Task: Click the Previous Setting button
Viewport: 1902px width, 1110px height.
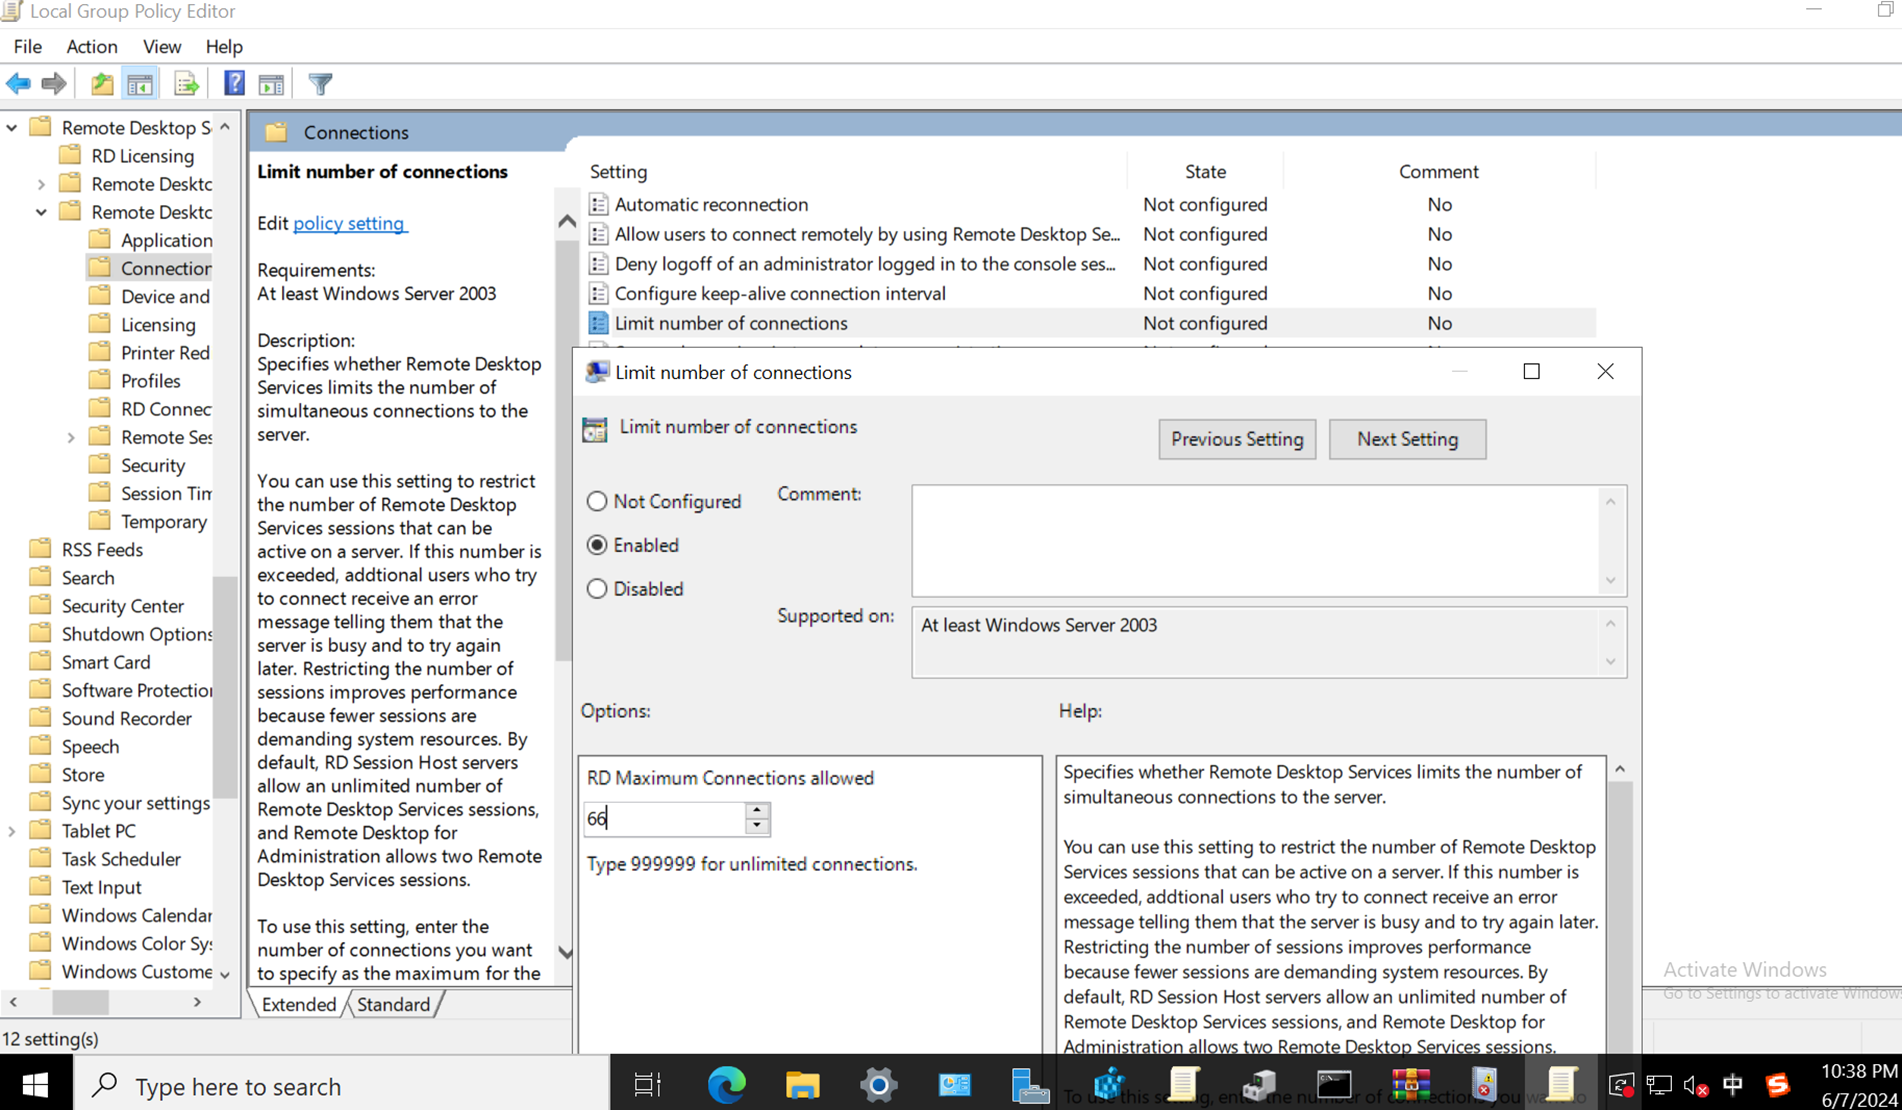Action: coord(1237,439)
